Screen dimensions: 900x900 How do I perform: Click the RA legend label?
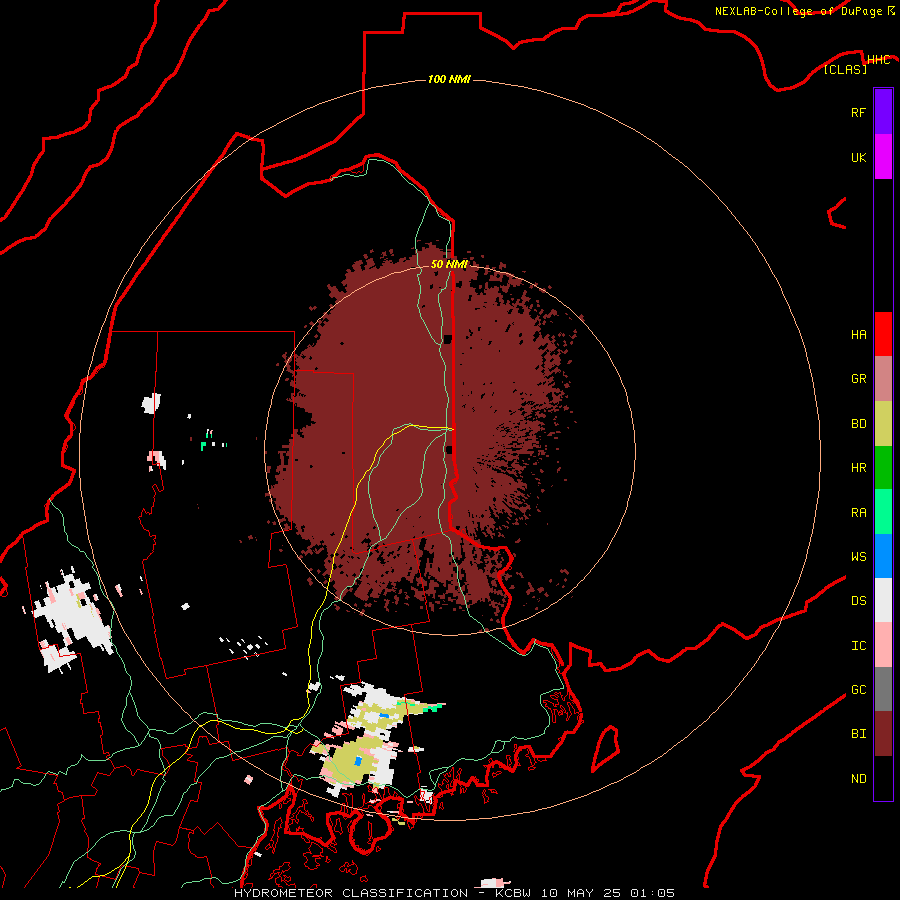(858, 513)
